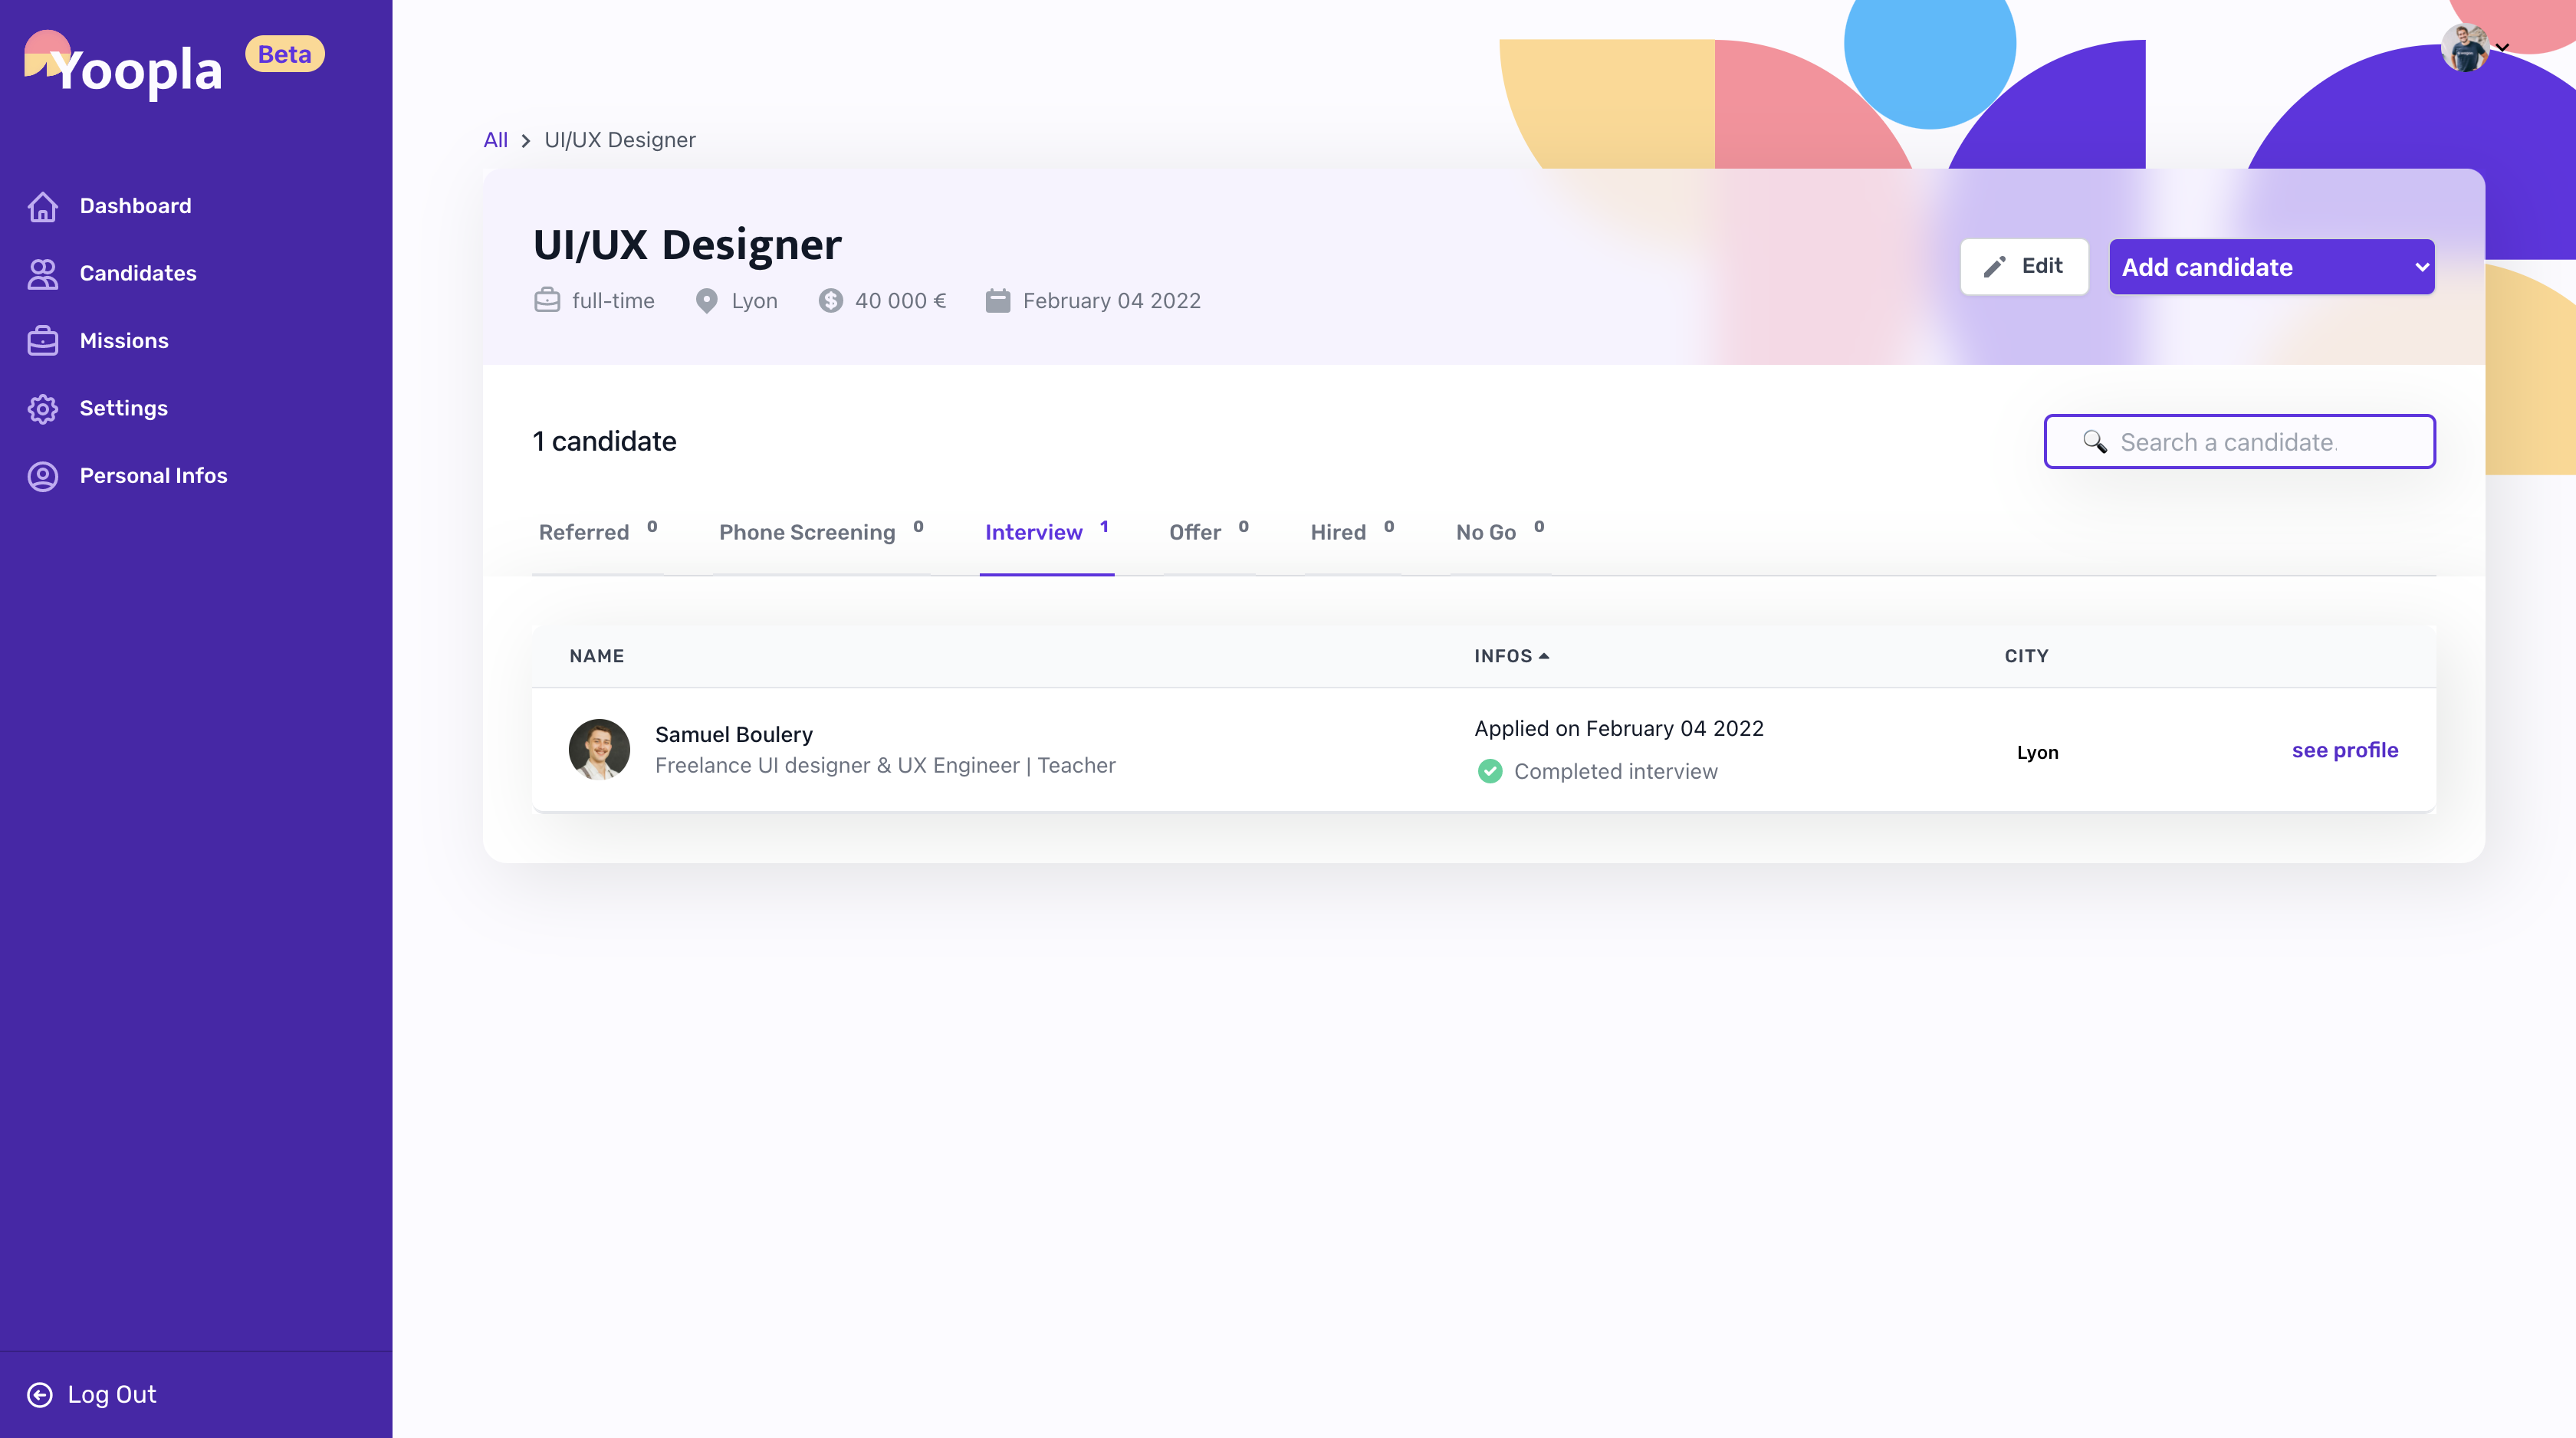This screenshot has width=2576, height=1438.
Task: Open the Add candidate dropdown
Action: [x=2271, y=267]
